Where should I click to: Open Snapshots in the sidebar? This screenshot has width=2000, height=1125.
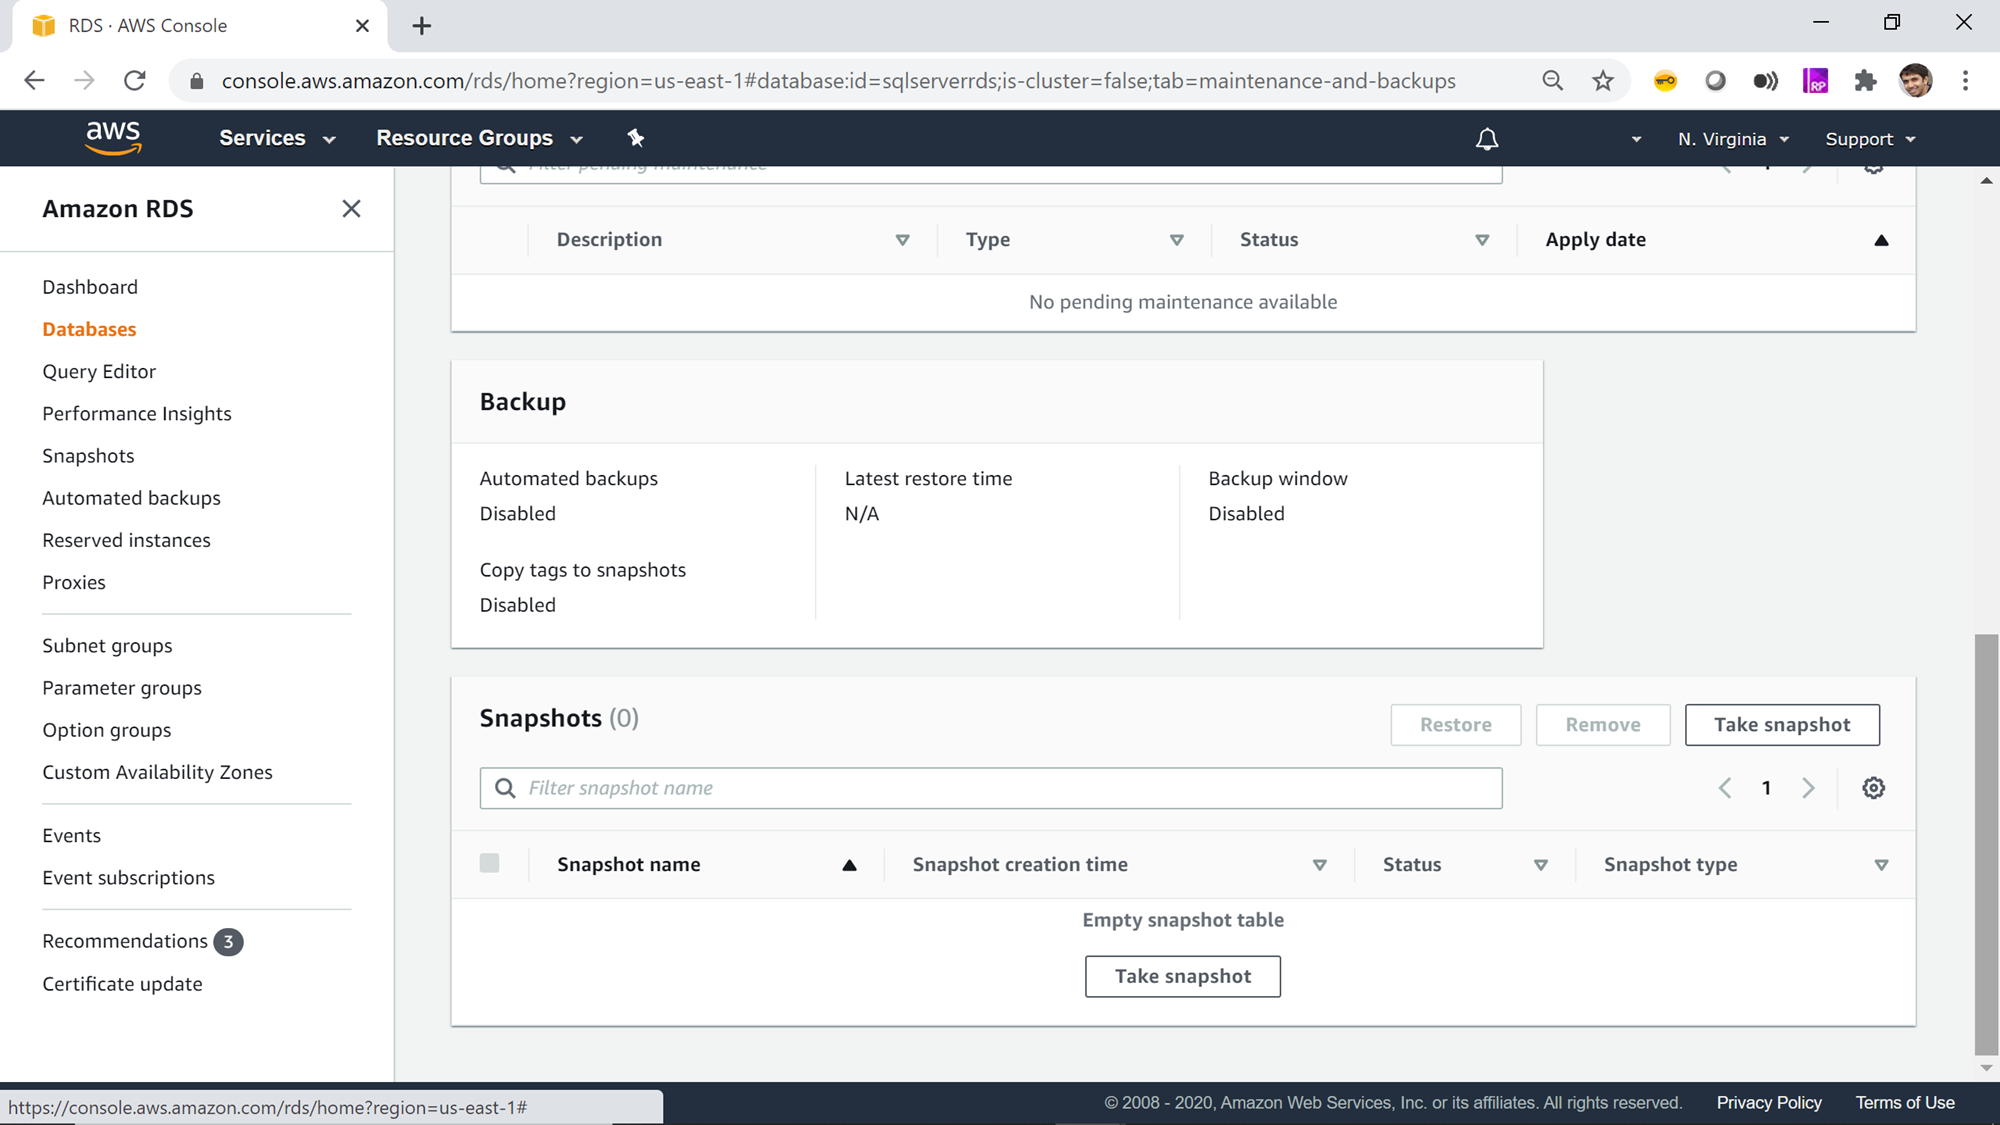[88, 456]
